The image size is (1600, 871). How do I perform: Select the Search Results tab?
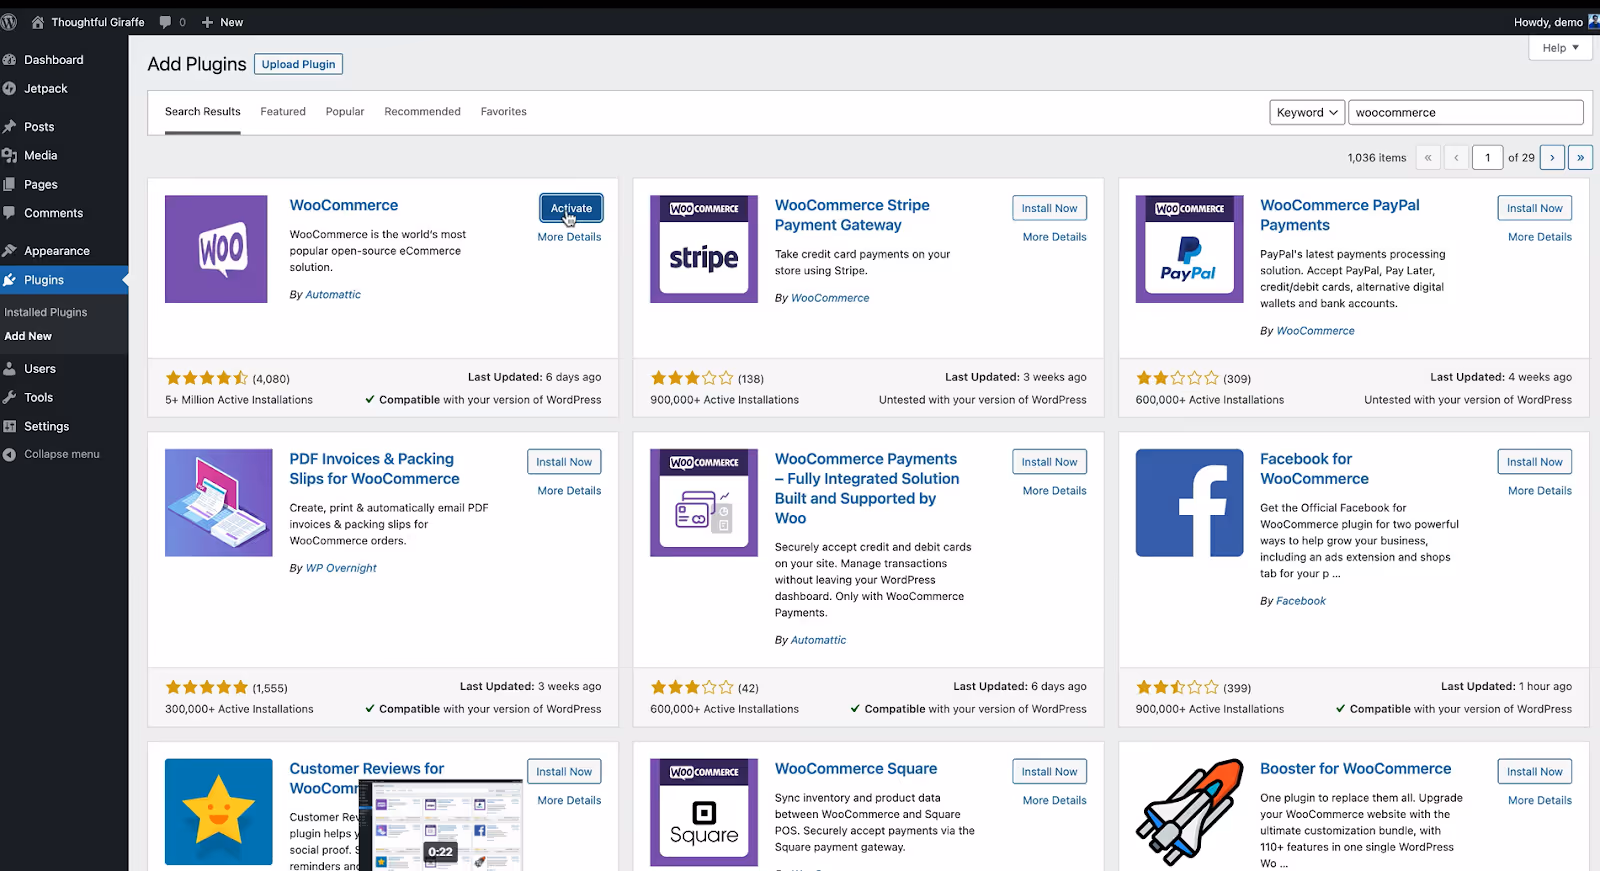coord(203,112)
